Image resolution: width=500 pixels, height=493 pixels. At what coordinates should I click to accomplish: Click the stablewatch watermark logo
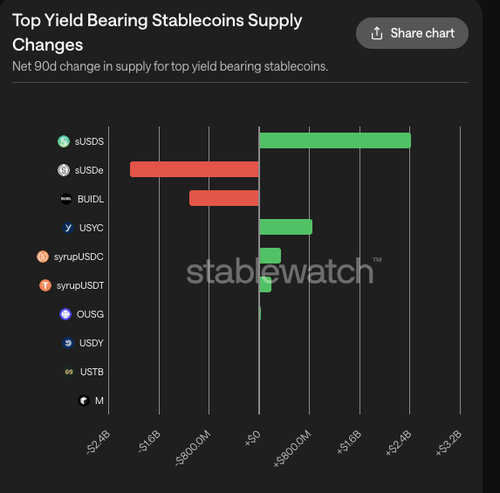(283, 271)
